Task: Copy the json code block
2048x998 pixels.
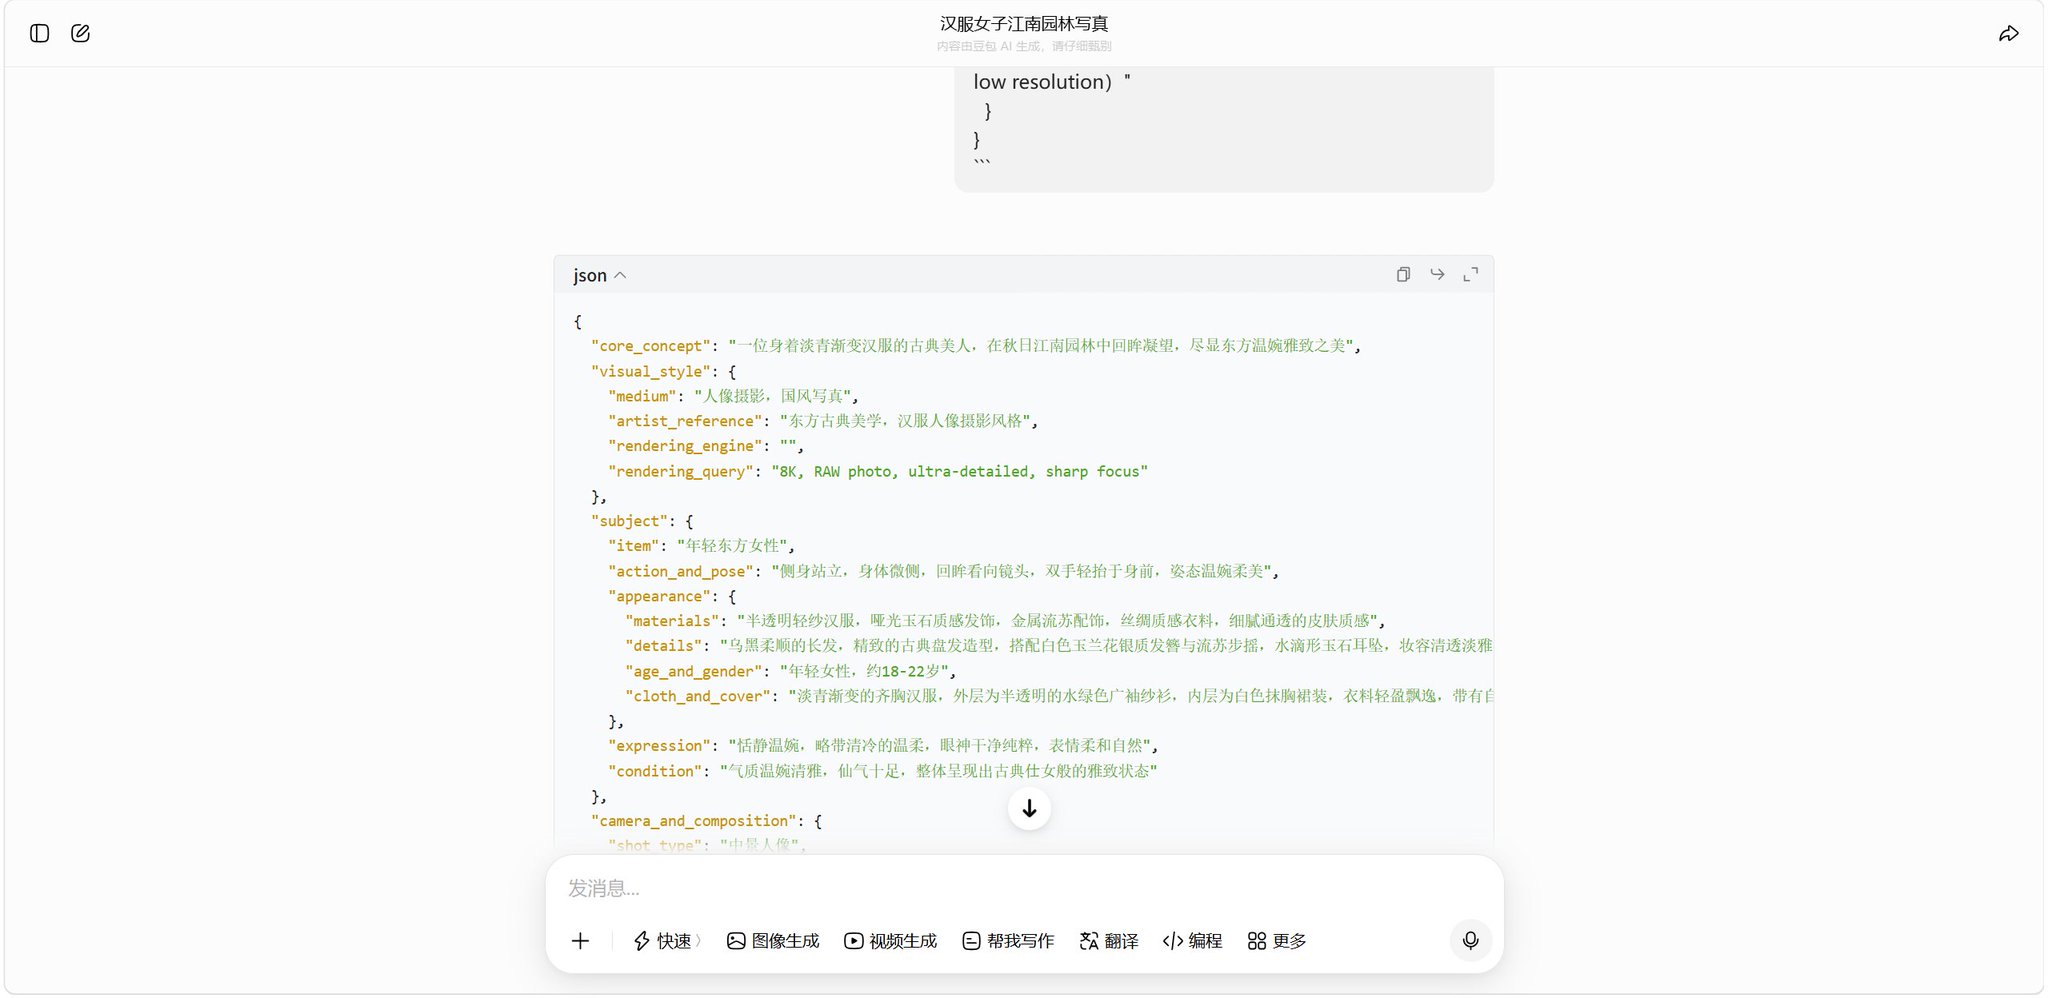Action: 1403,274
